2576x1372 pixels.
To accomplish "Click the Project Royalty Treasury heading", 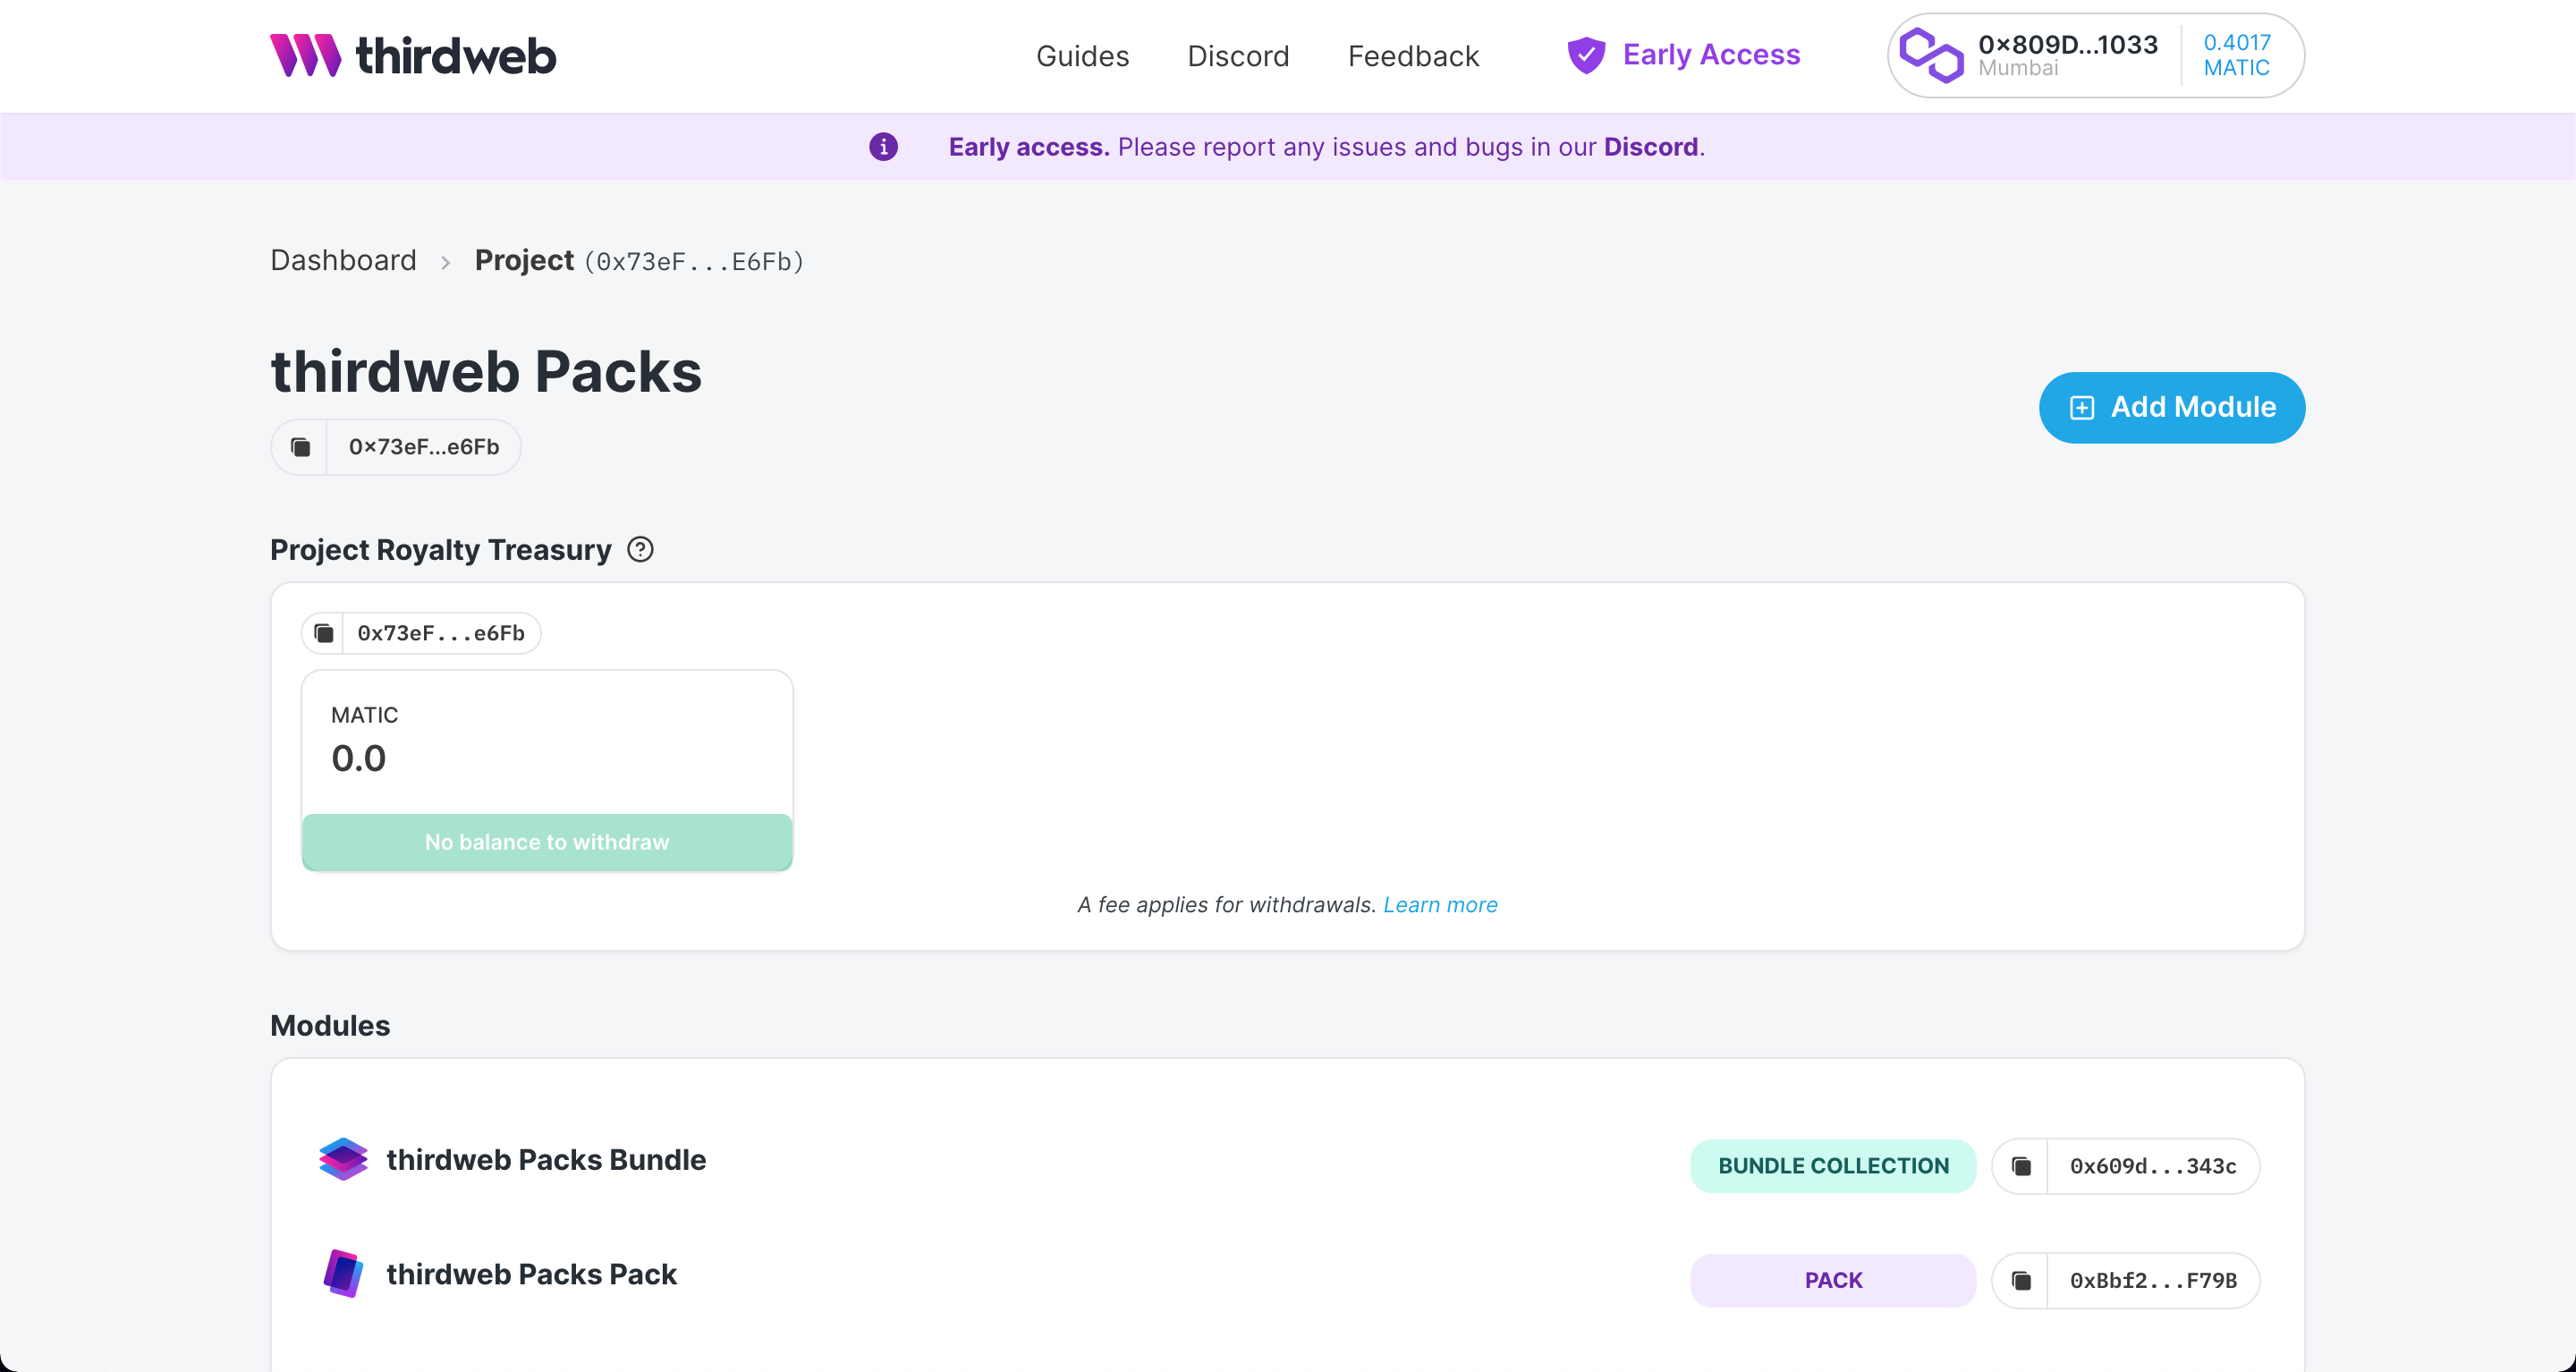I will 440,549.
